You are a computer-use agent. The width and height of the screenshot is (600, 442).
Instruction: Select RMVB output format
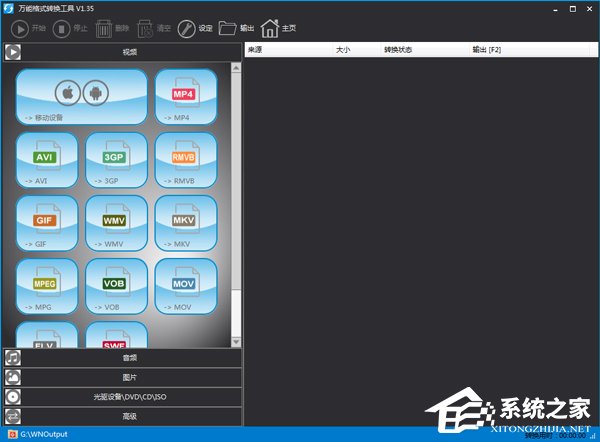tap(185, 160)
